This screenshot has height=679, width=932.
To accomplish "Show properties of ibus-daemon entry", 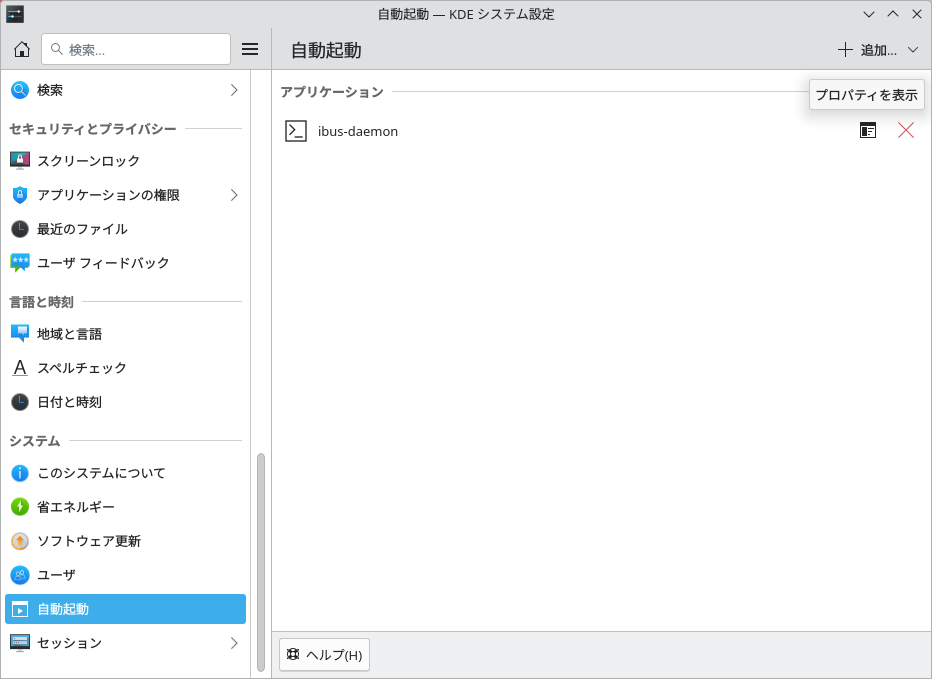I will (868, 130).
